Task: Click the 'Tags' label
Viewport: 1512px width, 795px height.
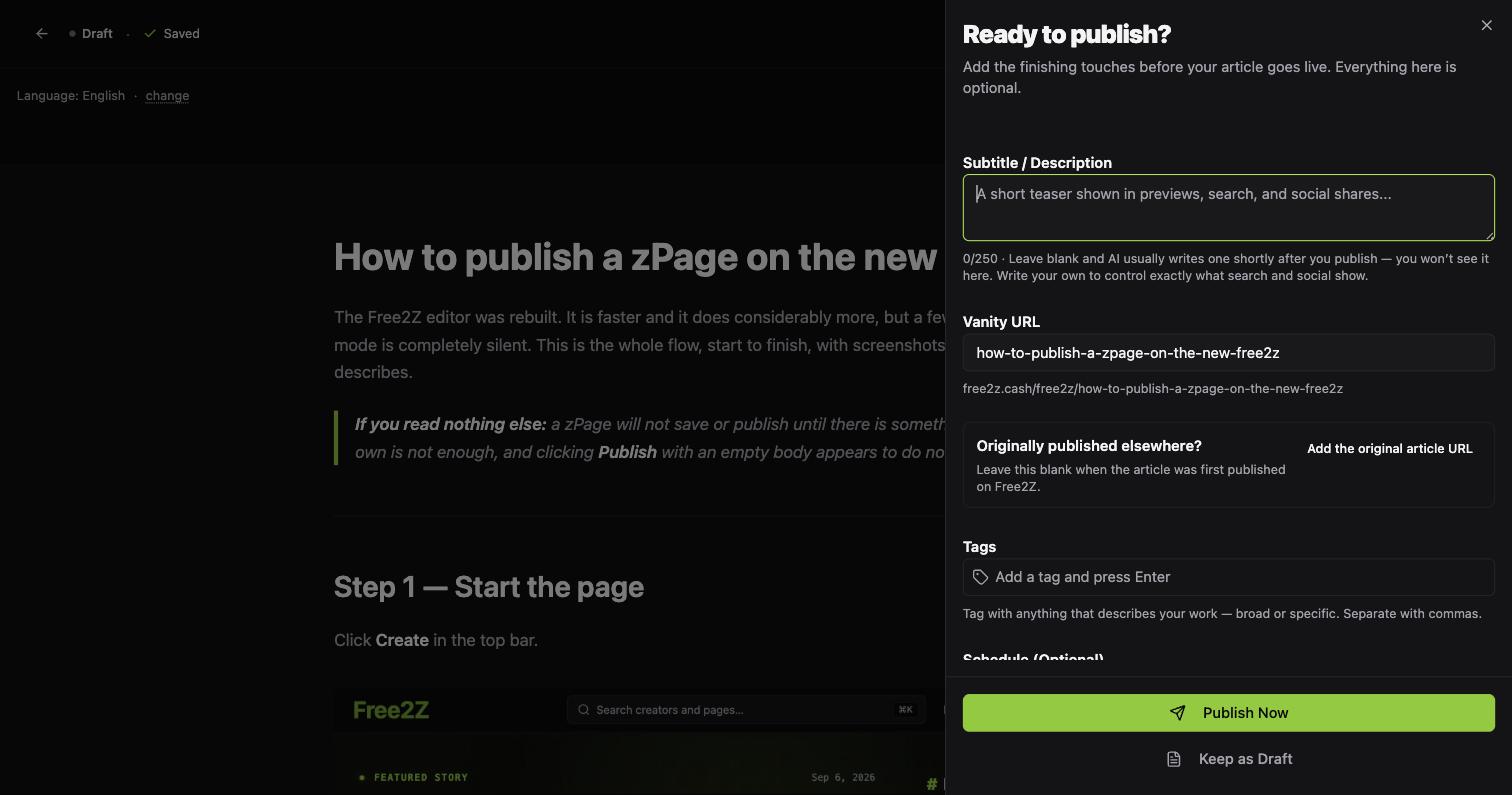Action: click(x=979, y=547)
